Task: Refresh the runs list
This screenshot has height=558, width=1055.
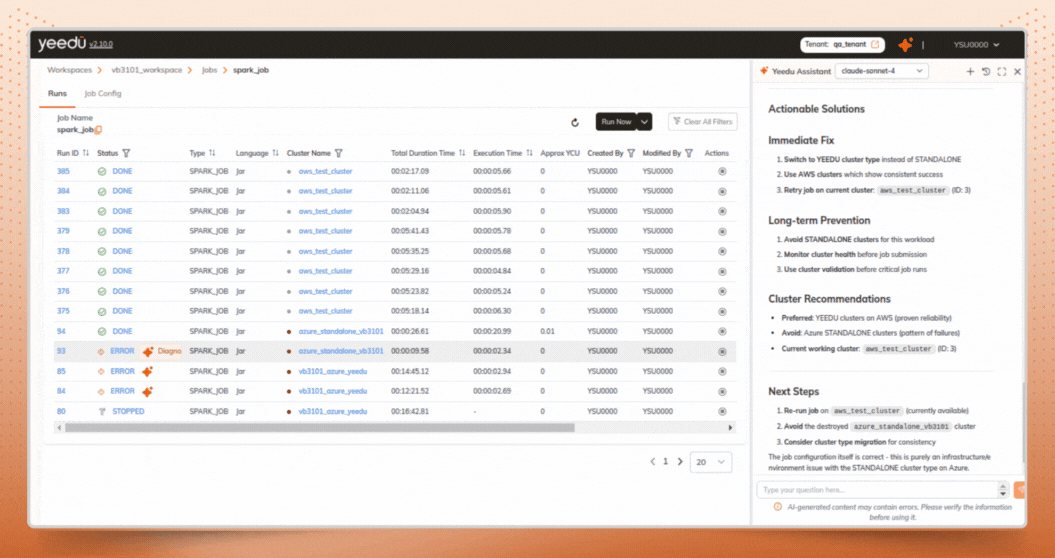Action: (575, 122)
